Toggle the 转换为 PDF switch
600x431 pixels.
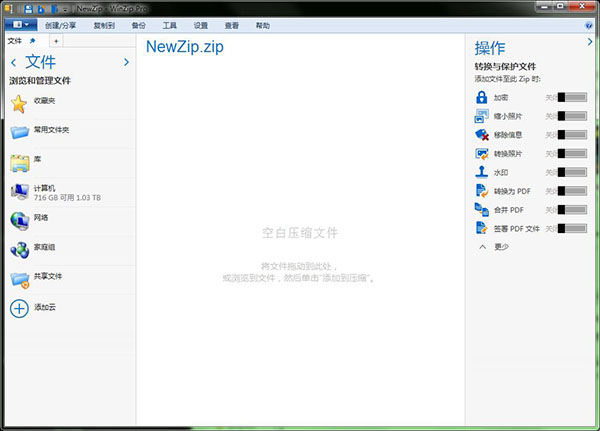click(x=572, y=191)
